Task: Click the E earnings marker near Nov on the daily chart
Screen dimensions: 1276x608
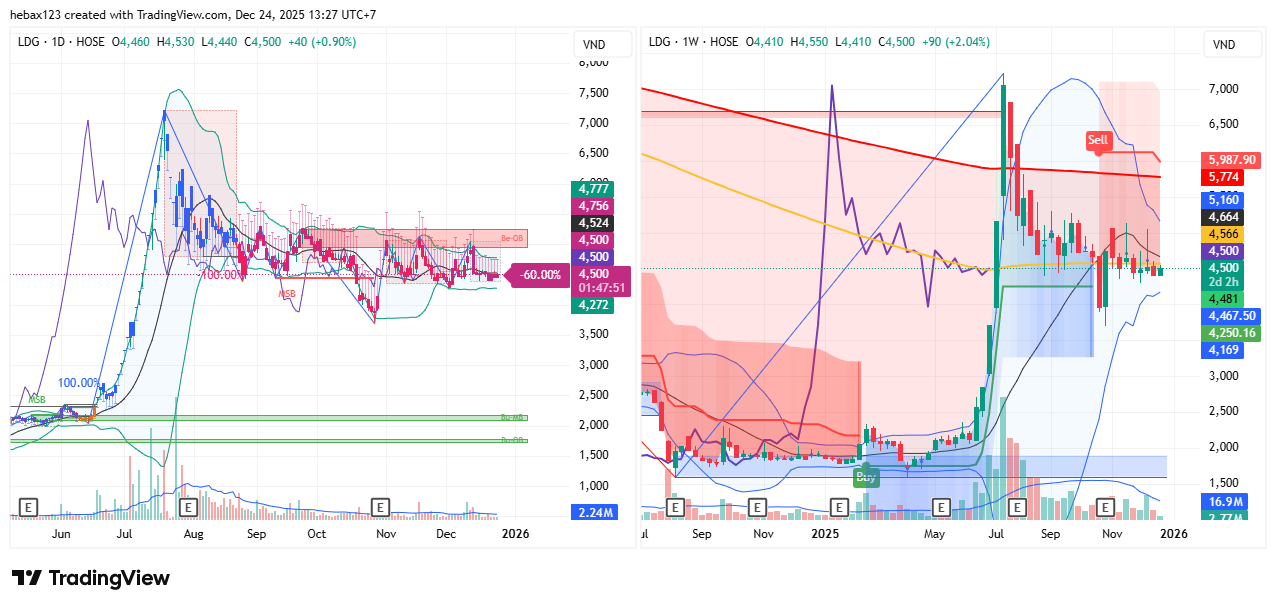Action: click(x=380, y=507)
